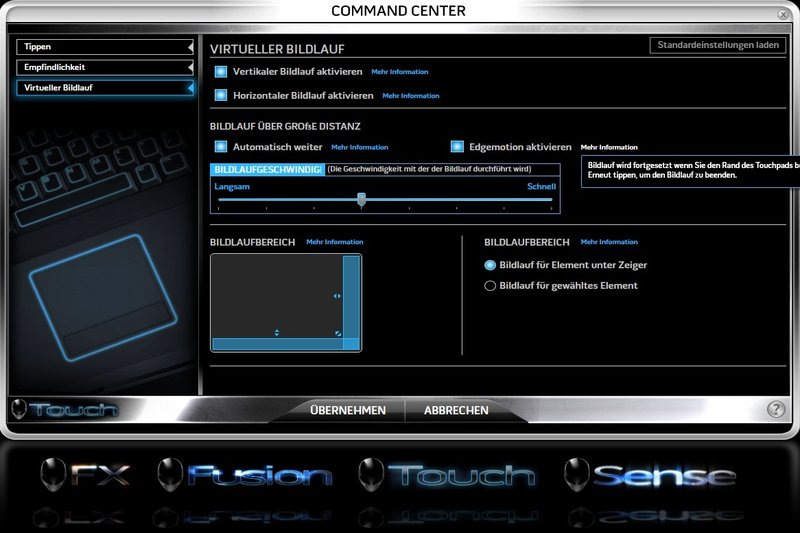
Task: Click the corner resize handle in scroll area
Action: coord(338,334)
